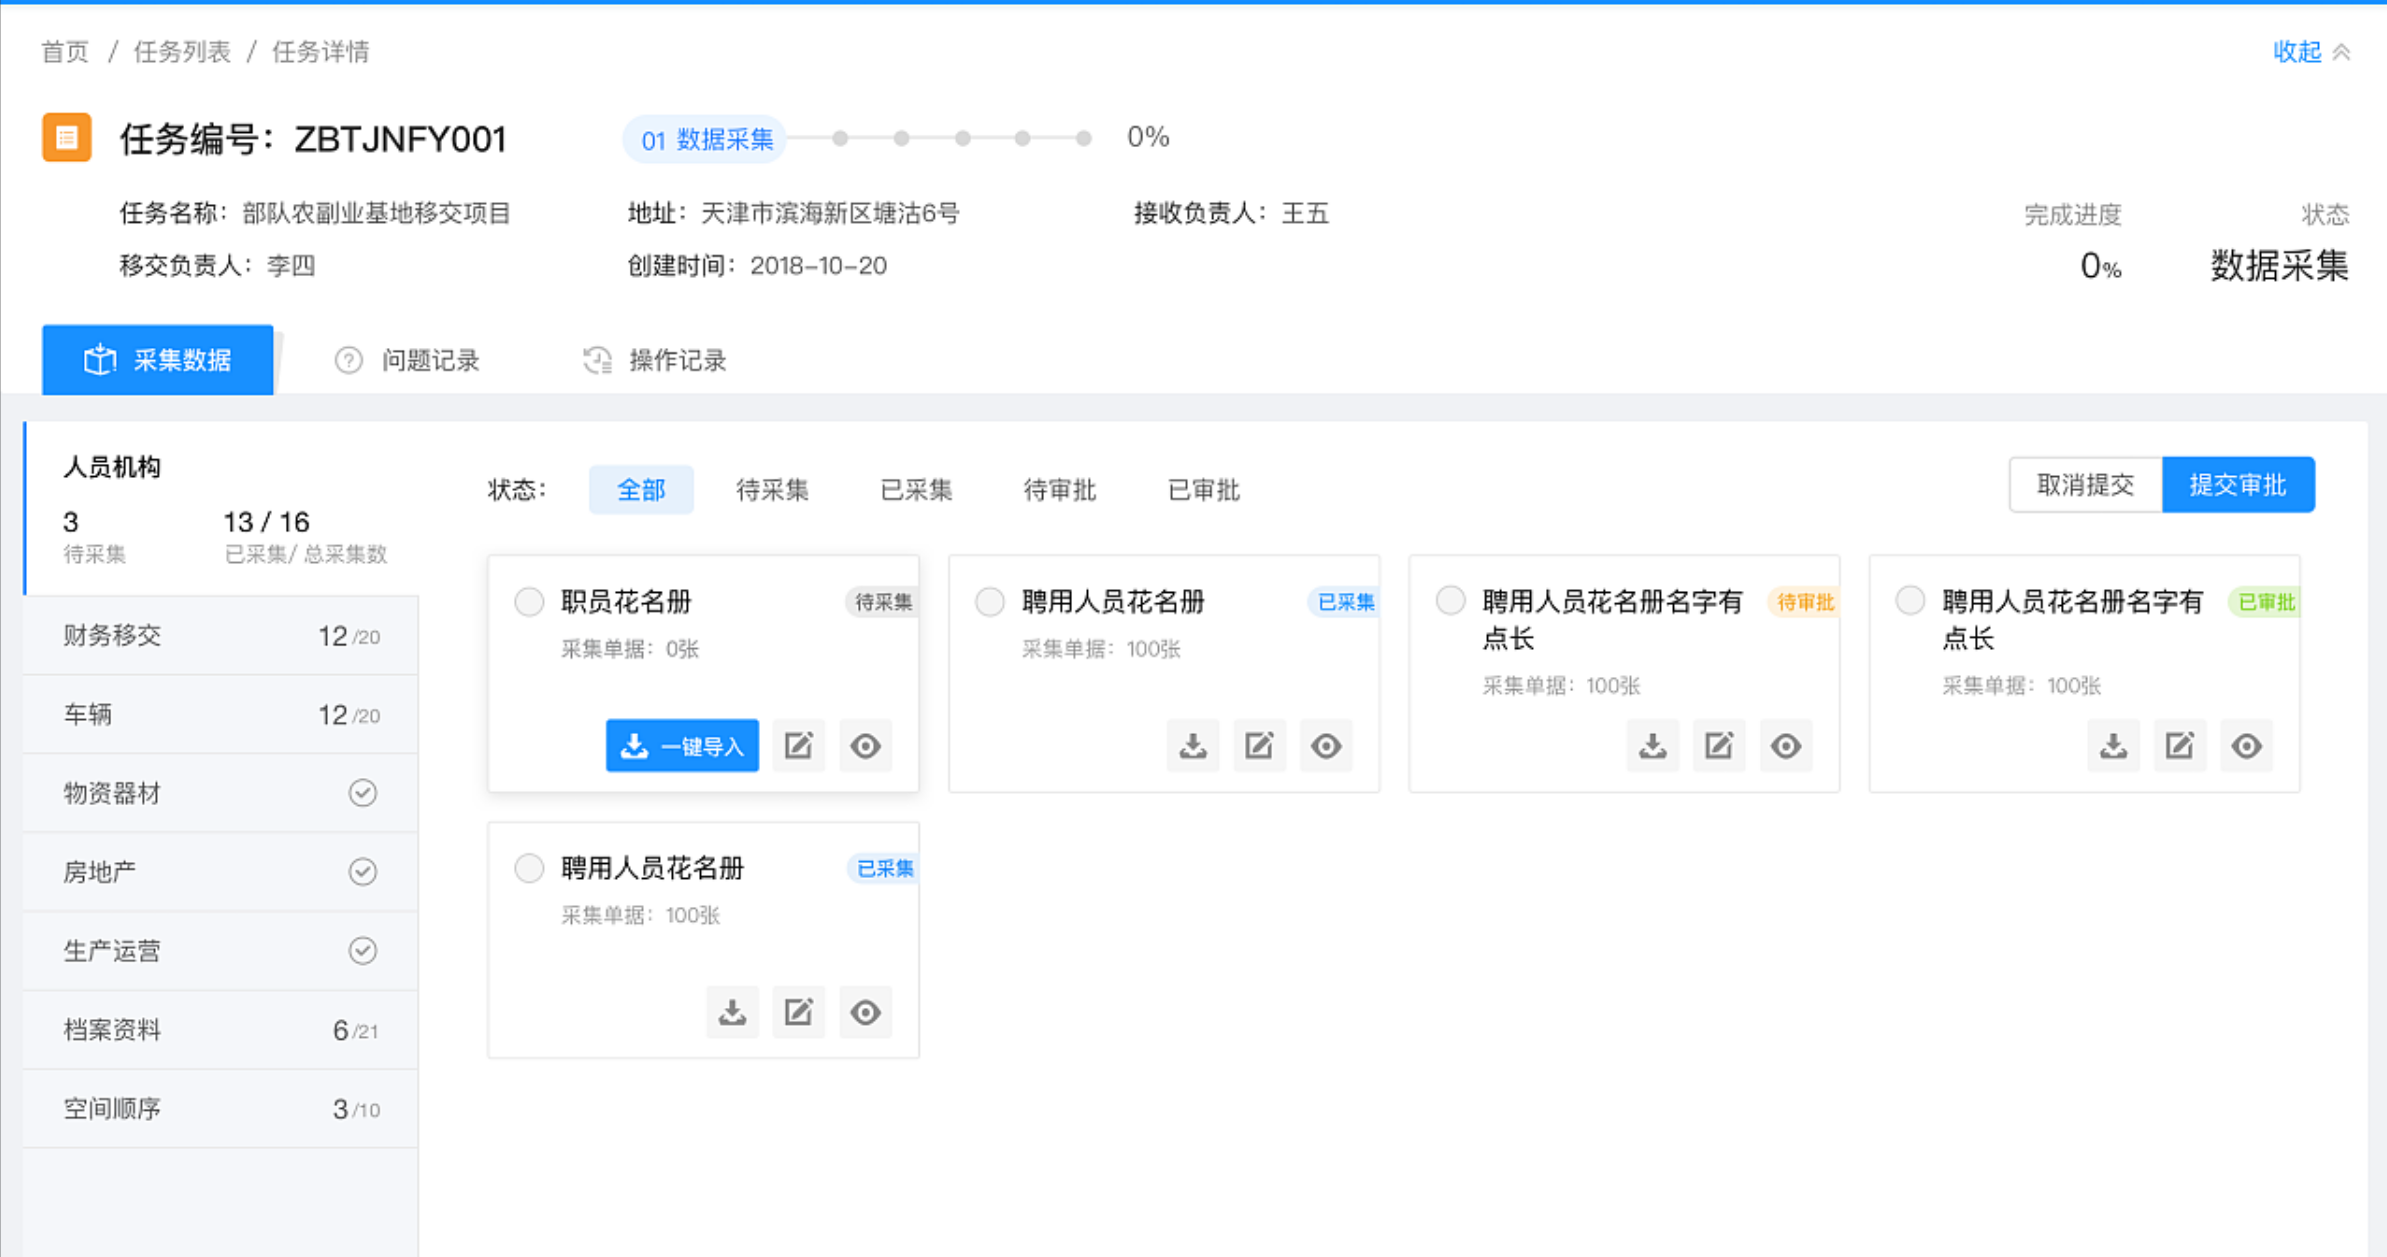Edit the 聘用人员花名册 card below 职员花名册

tap(798, 1012)
